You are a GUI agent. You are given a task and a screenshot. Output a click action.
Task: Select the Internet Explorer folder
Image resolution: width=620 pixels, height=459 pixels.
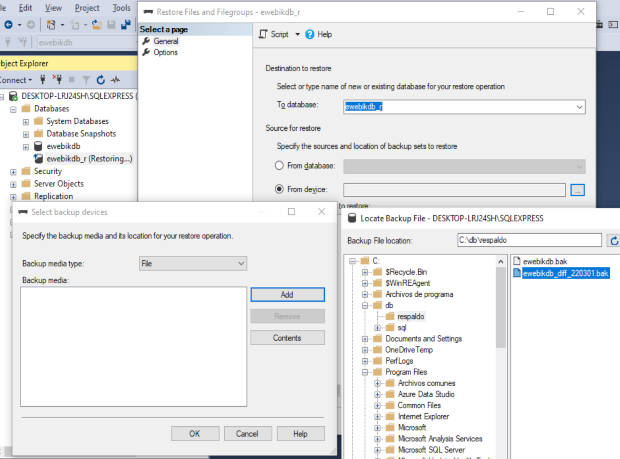(423, 416)
